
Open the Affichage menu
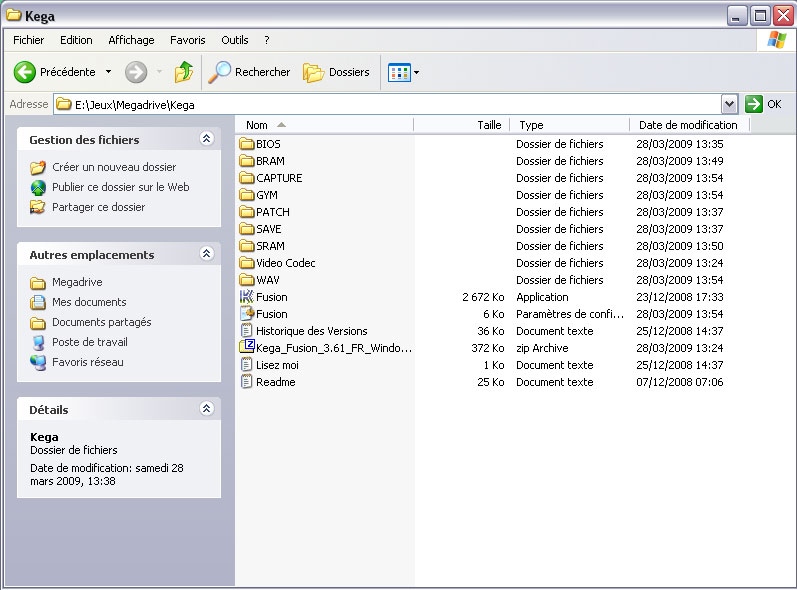click(x=131, y=40)
